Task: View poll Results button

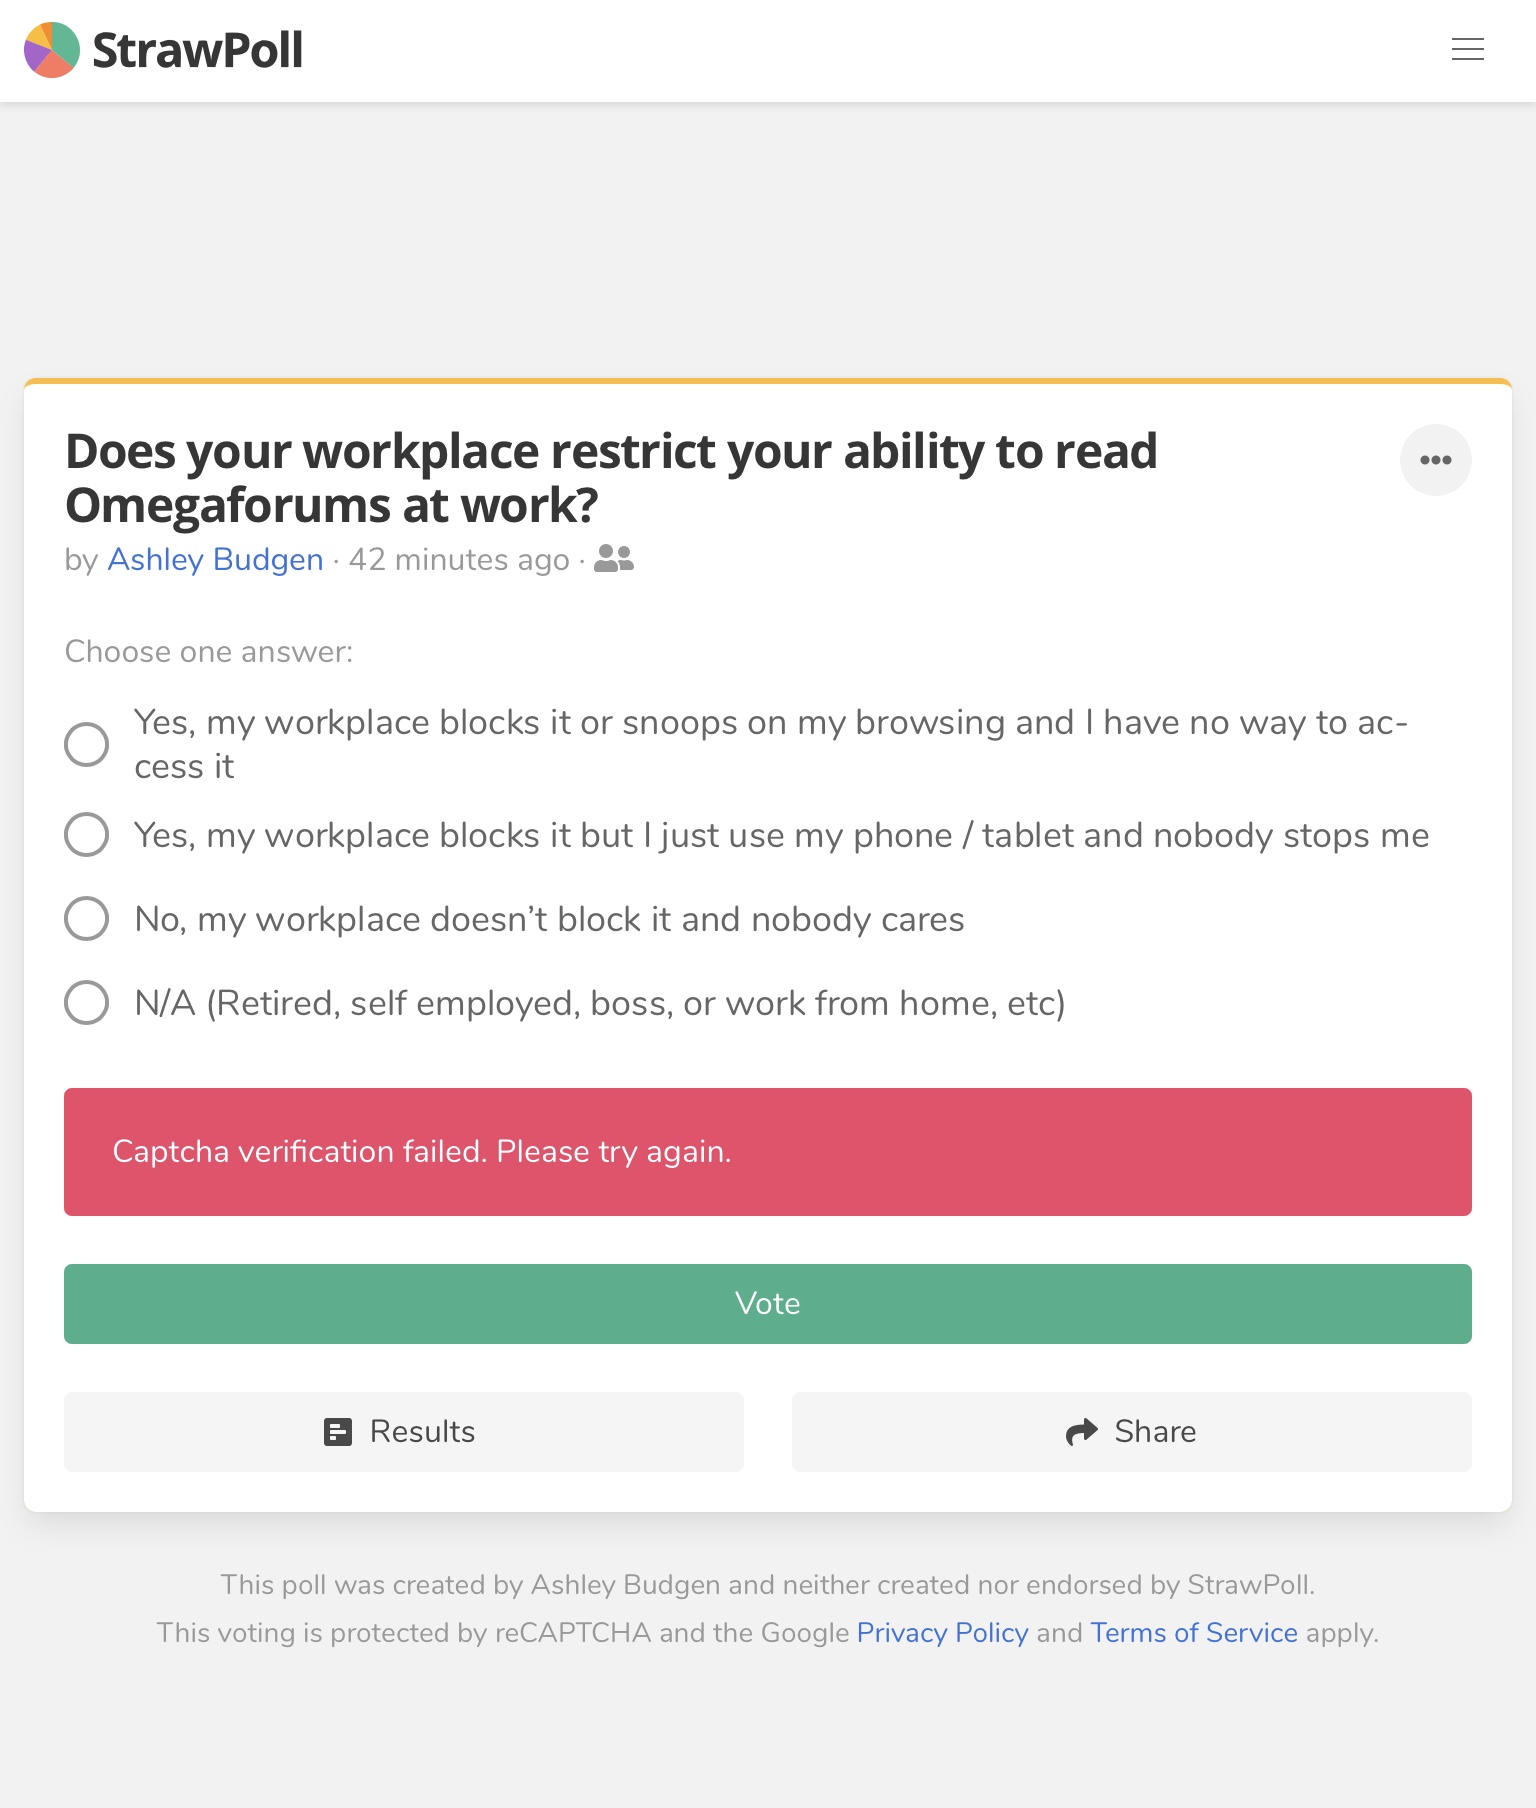Action: coord(404,1432)
